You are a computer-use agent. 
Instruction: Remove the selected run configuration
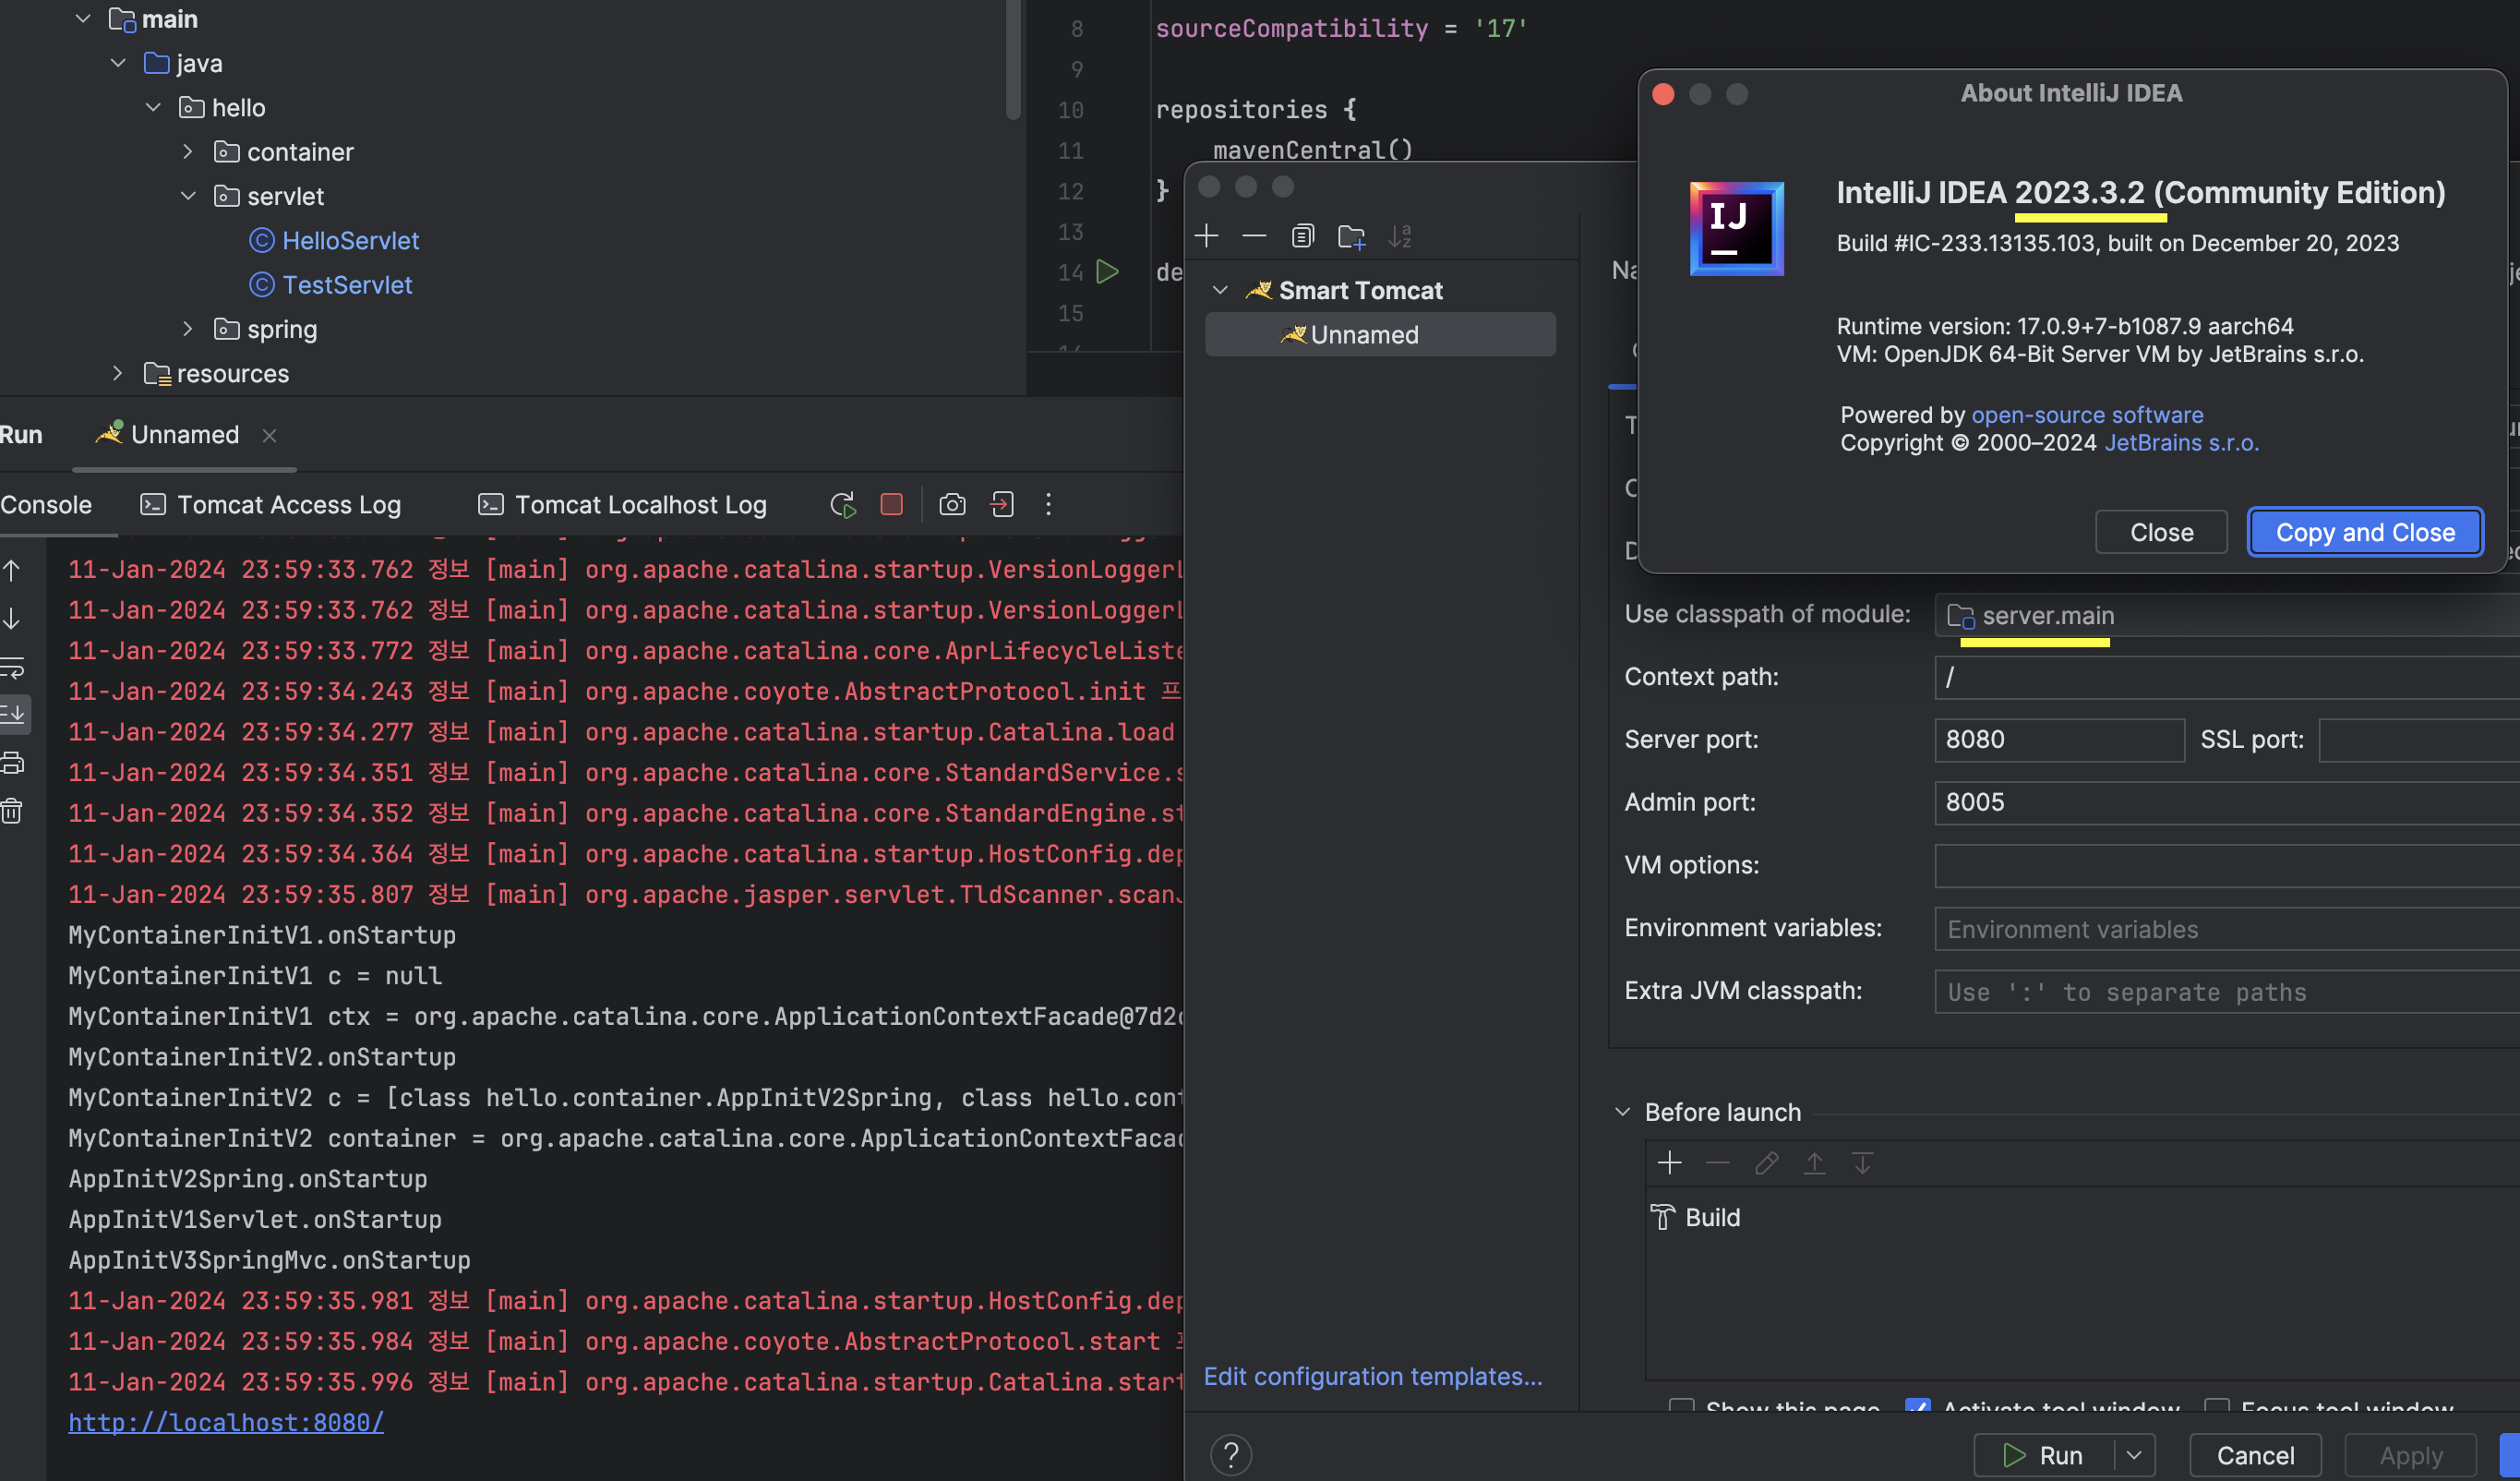tap(1254, 236)
